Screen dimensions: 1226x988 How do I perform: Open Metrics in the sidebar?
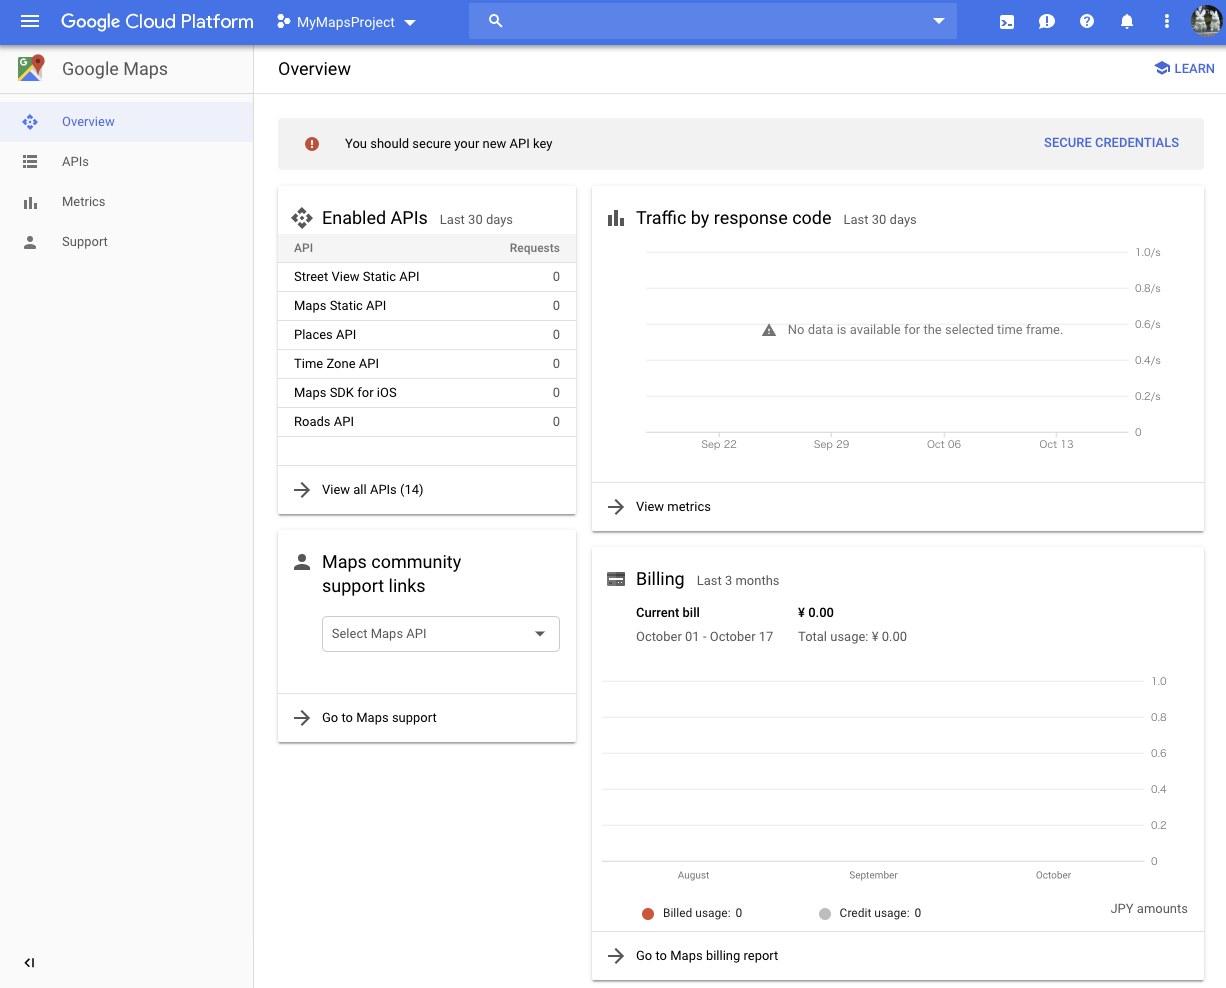click(x=83, y=202)
